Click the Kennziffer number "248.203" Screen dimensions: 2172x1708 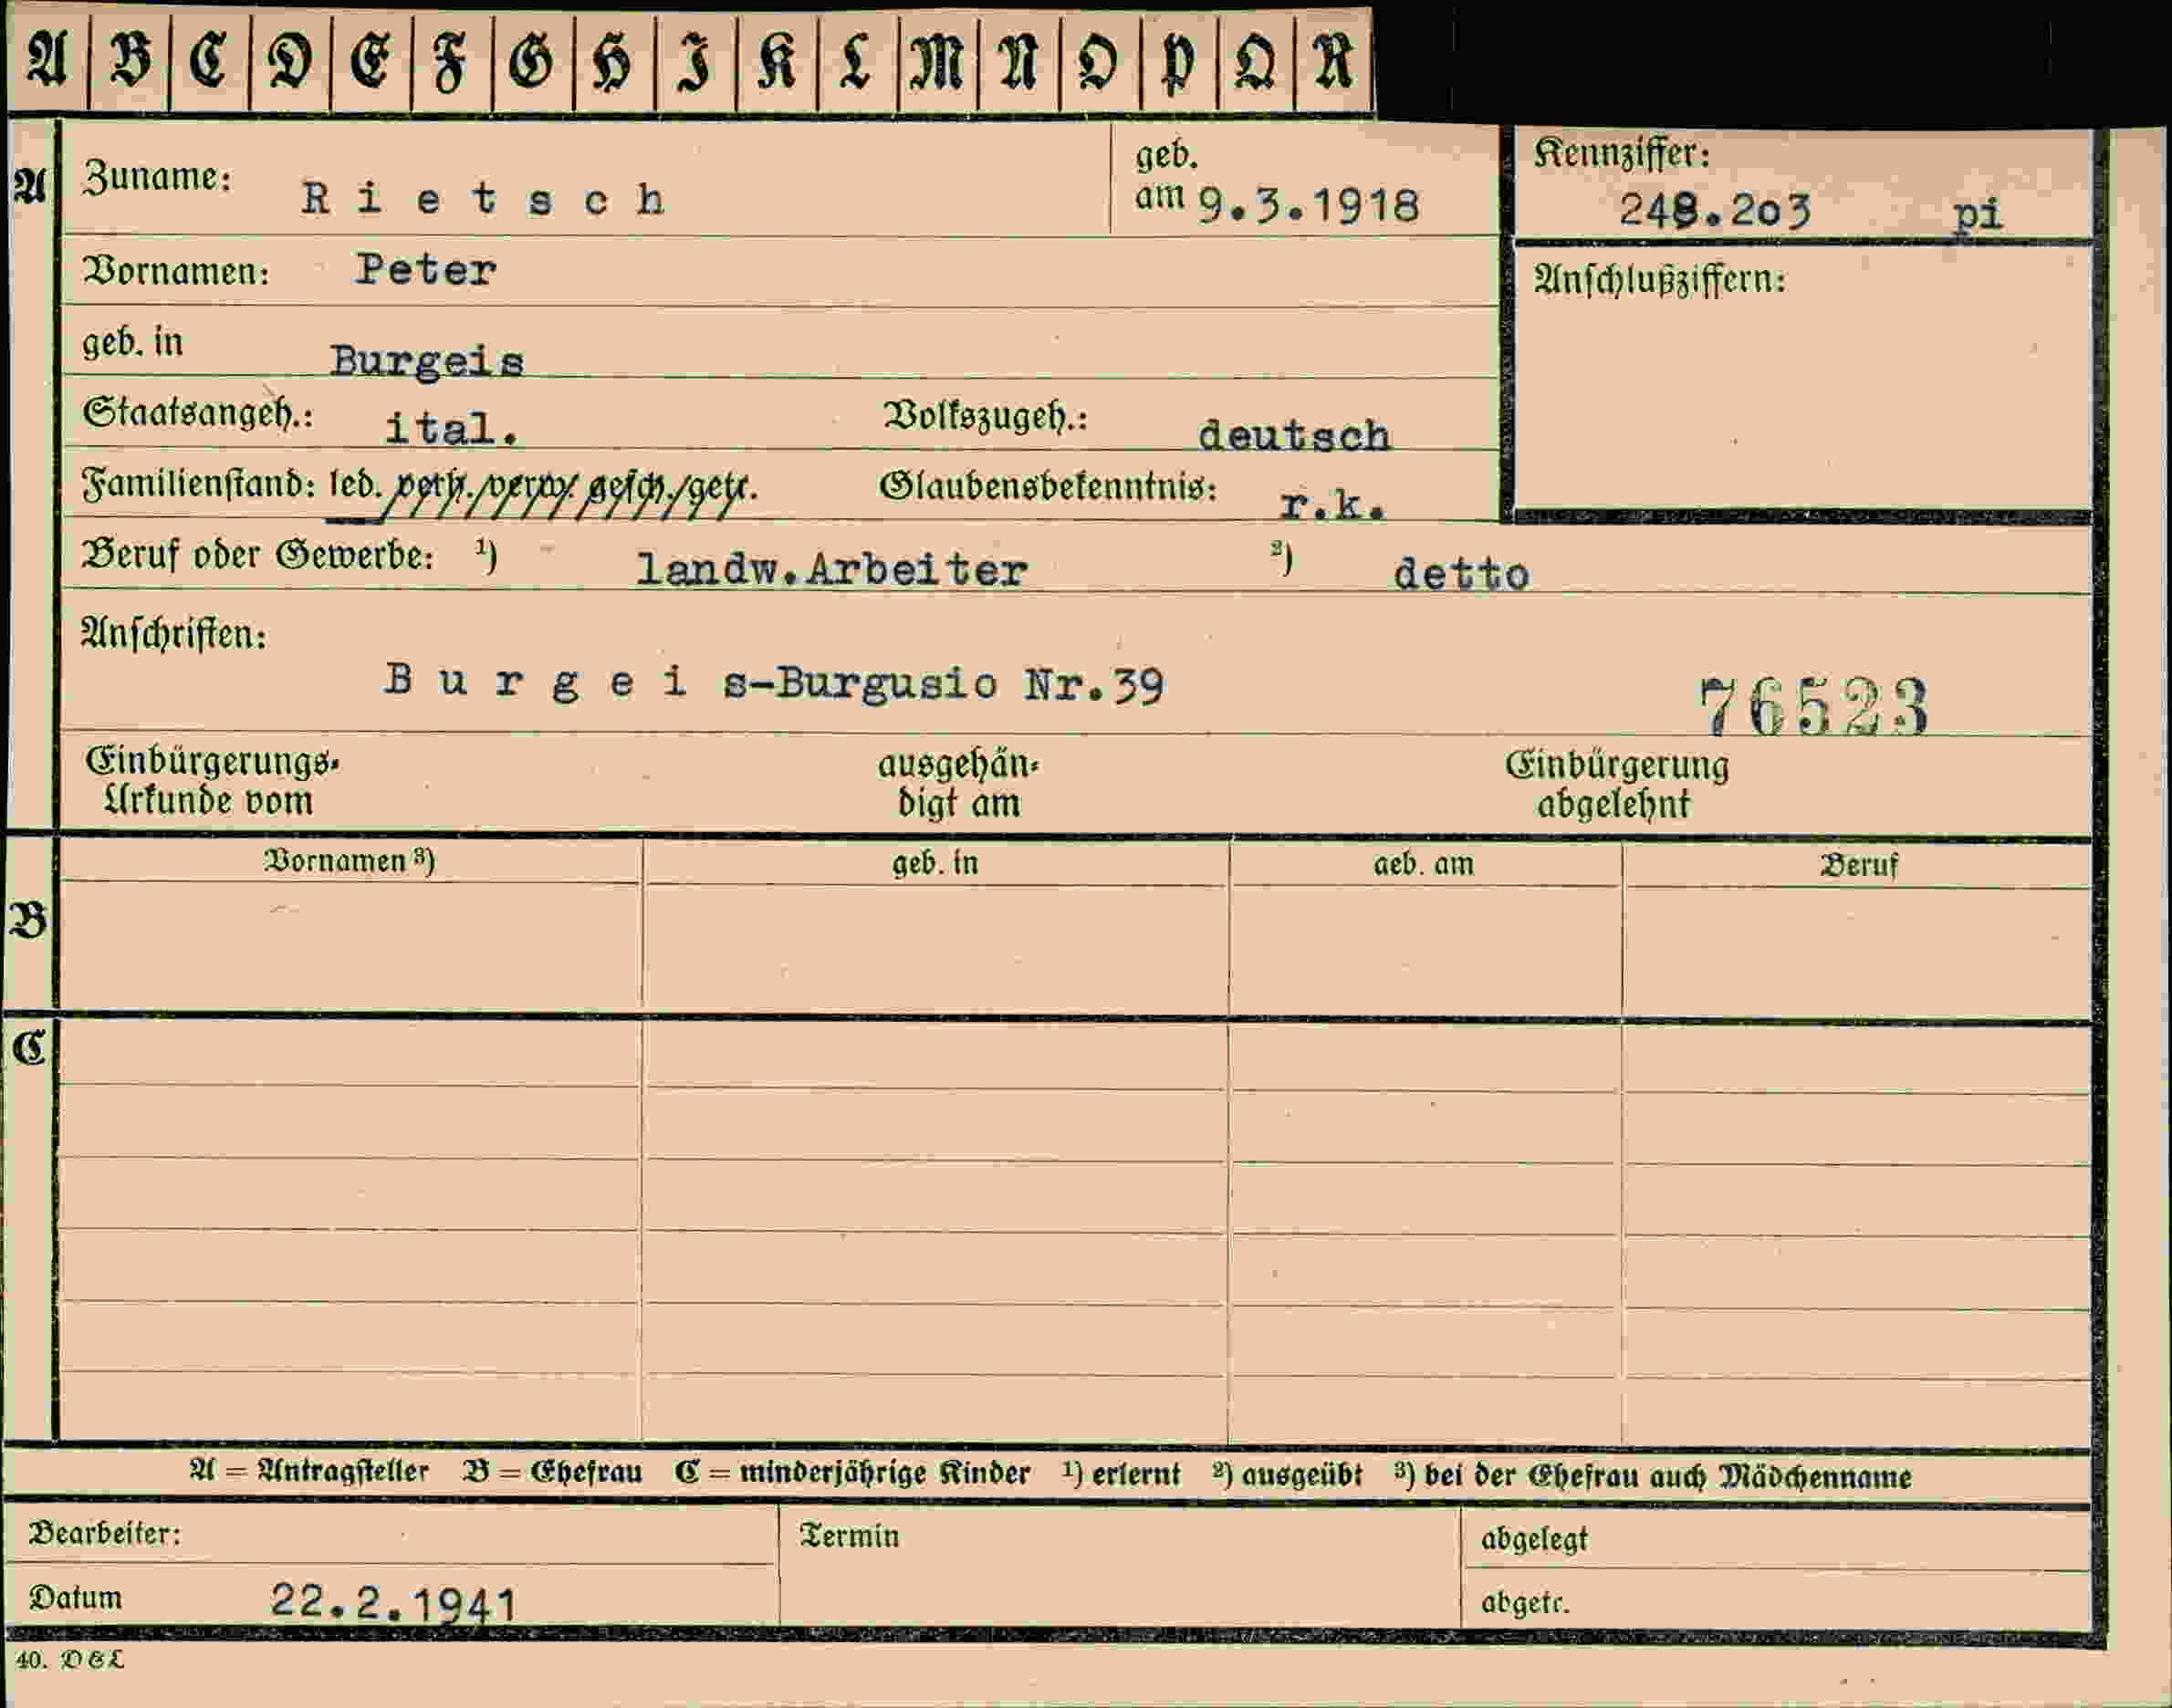point(1715,210)
